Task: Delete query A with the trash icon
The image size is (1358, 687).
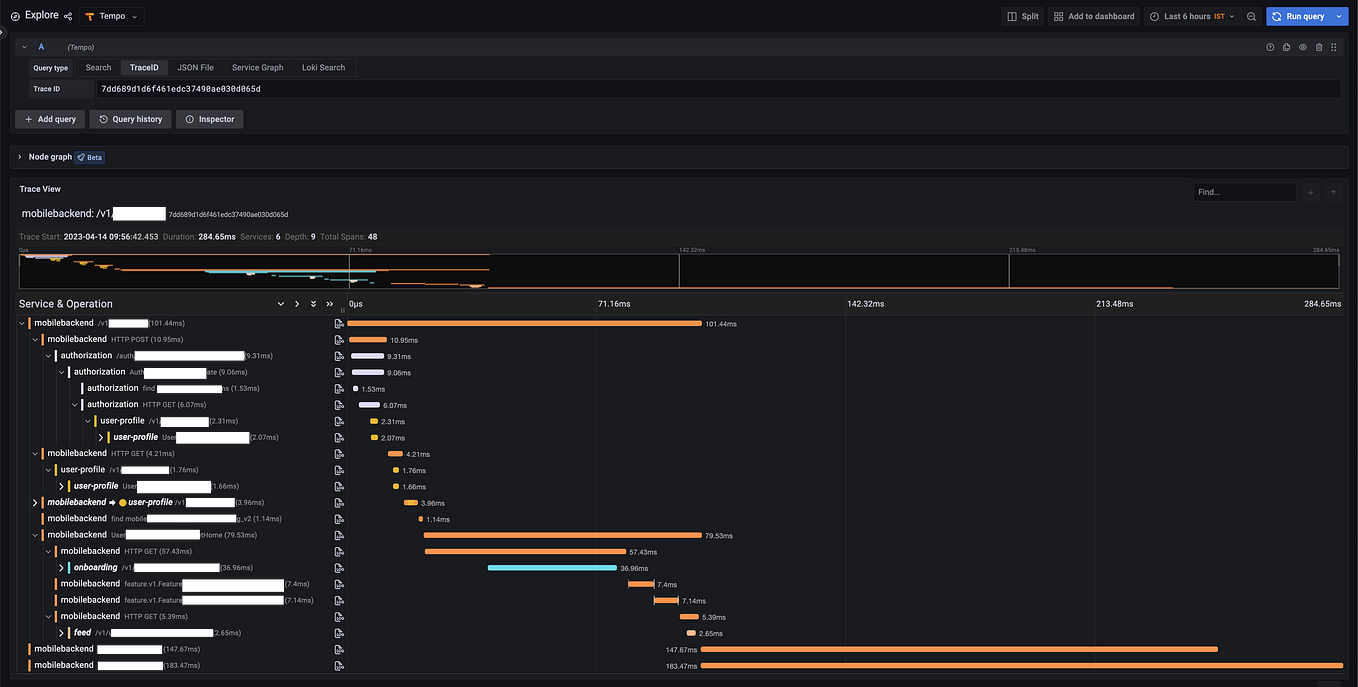Action: coord(1318,46)
